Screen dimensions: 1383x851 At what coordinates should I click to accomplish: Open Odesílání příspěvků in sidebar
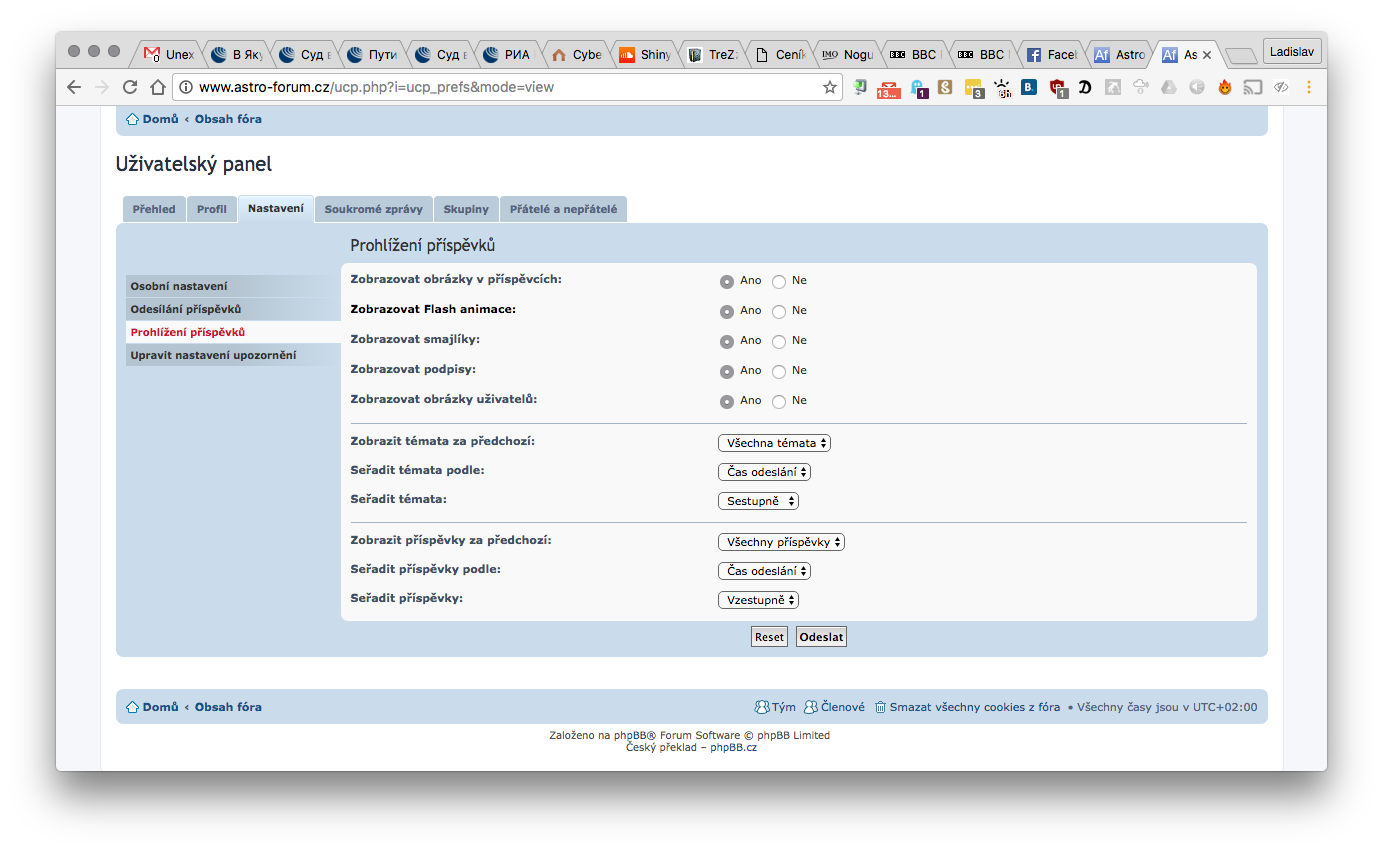coord(233,309)
